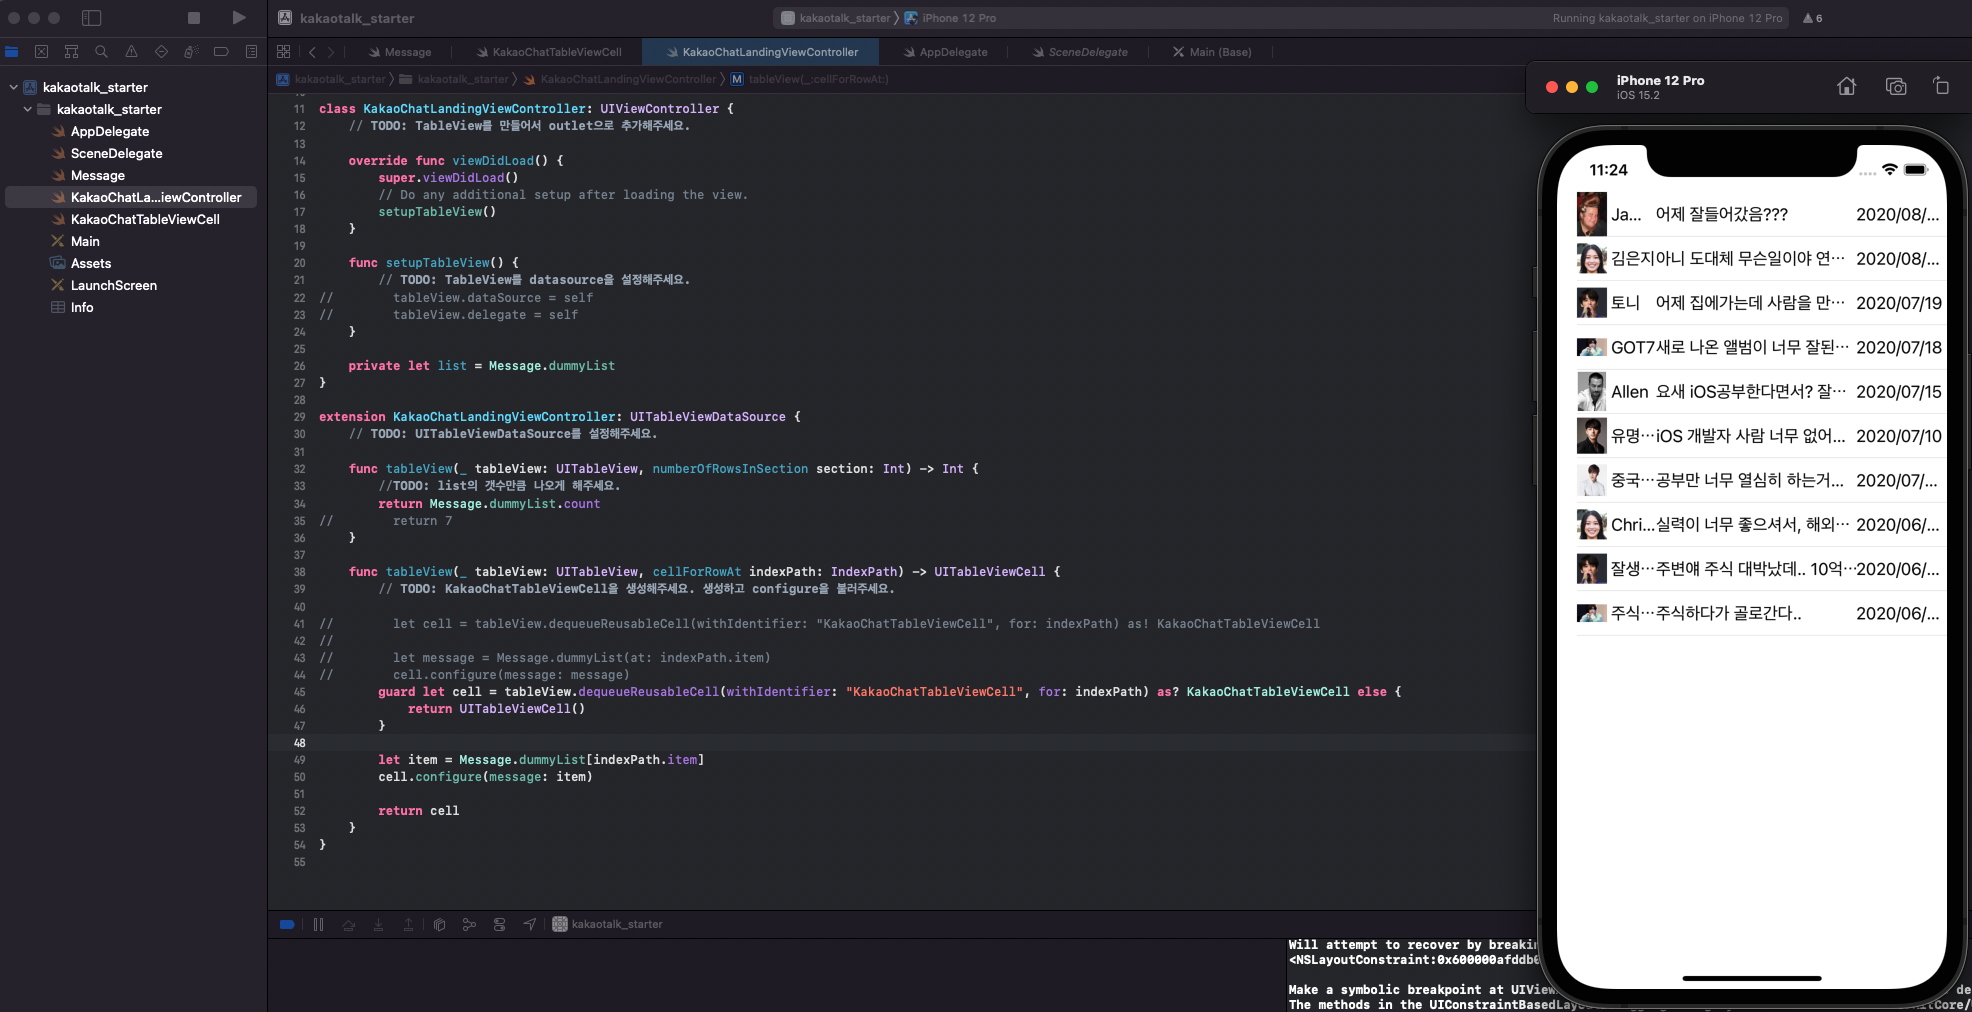Open the Debug Memory Graph

[469, 925]
